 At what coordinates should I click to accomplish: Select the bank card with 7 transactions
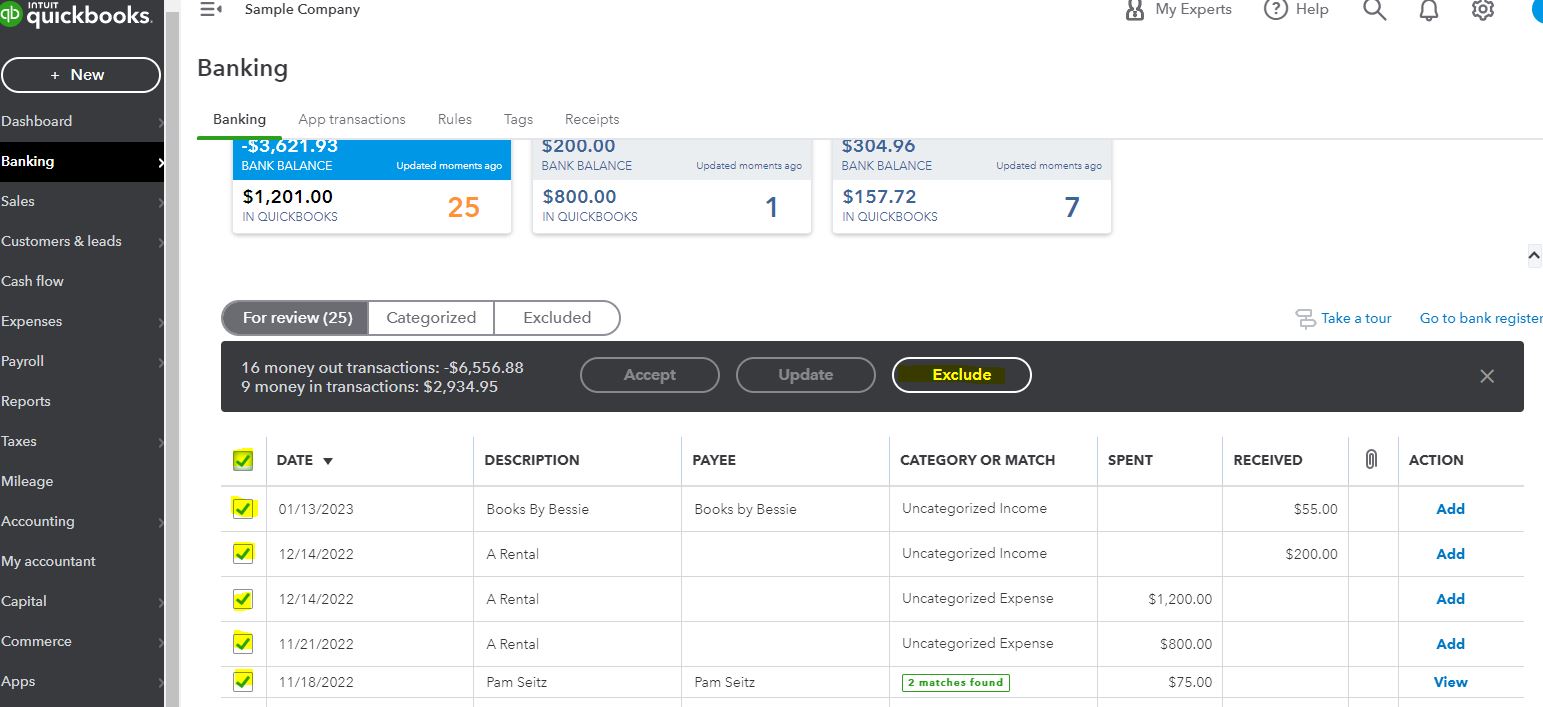click(x=972, y=187)
